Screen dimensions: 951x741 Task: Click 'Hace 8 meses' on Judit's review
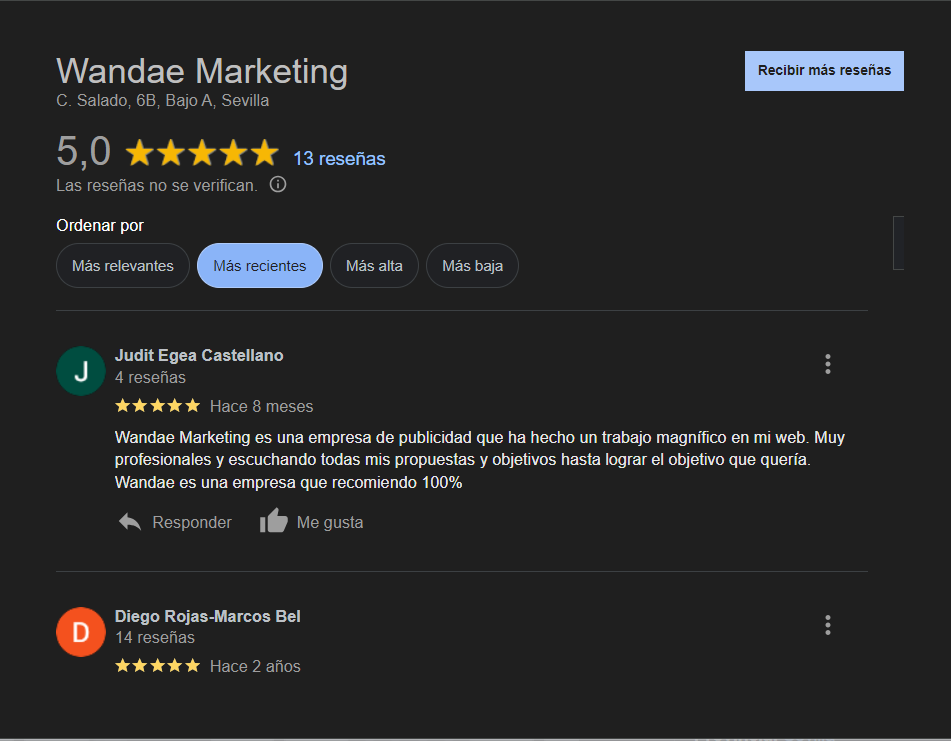point(261,406)
